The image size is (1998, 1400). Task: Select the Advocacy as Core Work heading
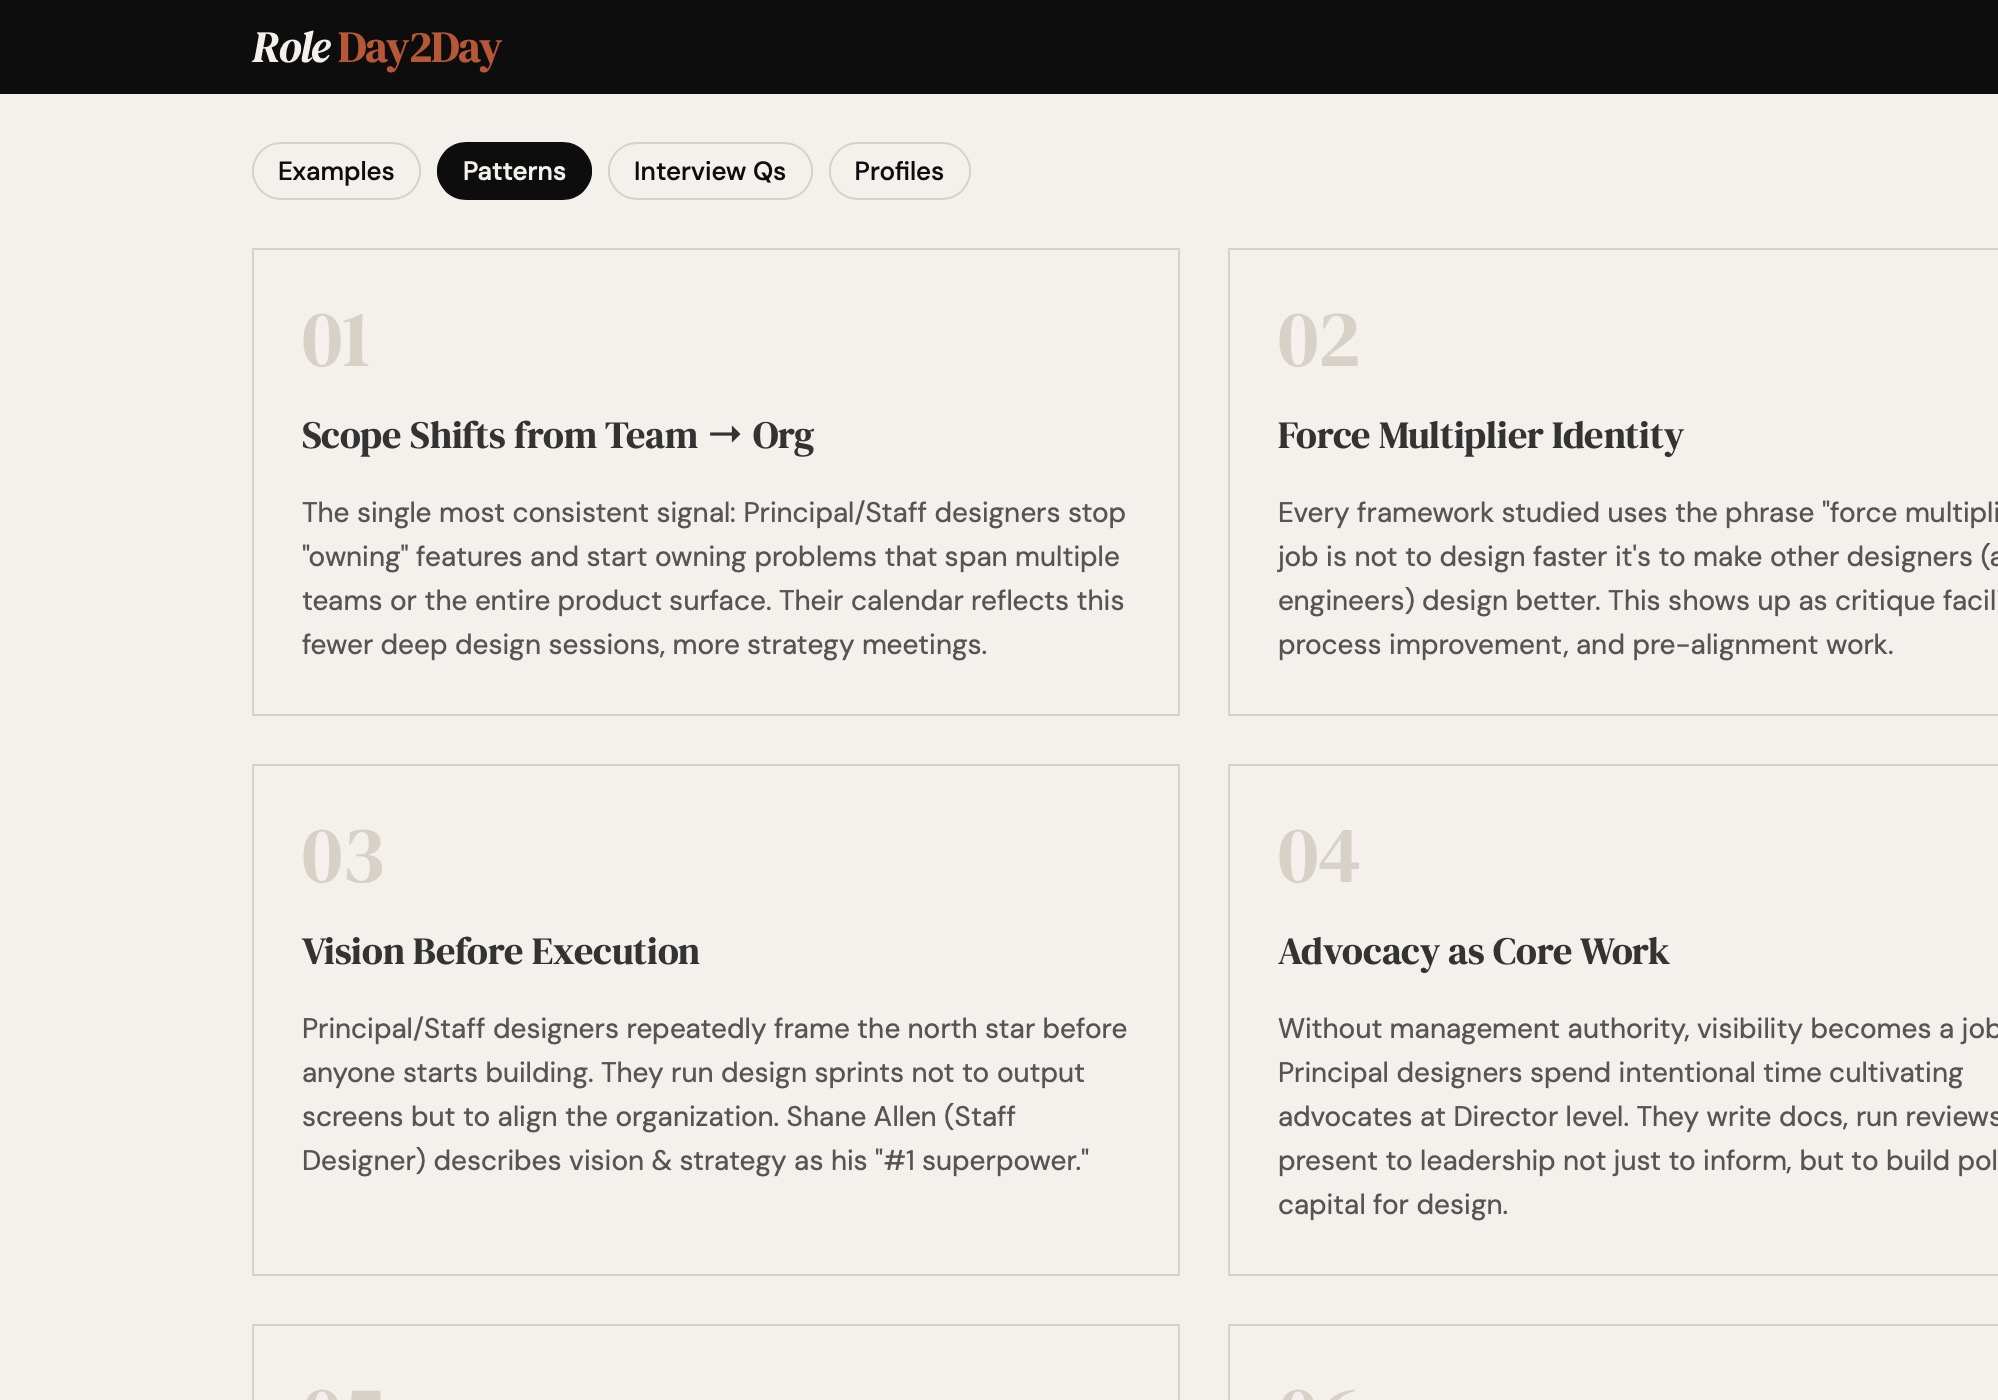(x=1473, y=952)
